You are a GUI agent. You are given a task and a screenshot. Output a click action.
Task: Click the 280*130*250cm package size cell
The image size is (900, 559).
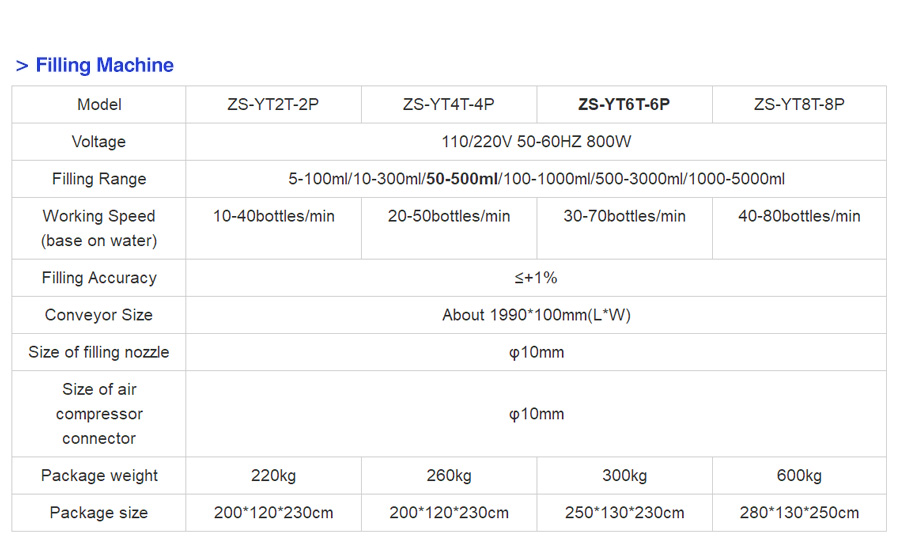(x=799, y=513)
